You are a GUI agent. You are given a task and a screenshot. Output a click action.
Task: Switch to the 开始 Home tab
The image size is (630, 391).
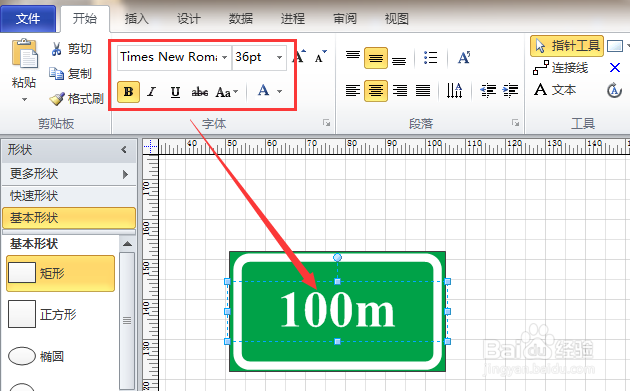pyautogui.click(x=85, y=18)
